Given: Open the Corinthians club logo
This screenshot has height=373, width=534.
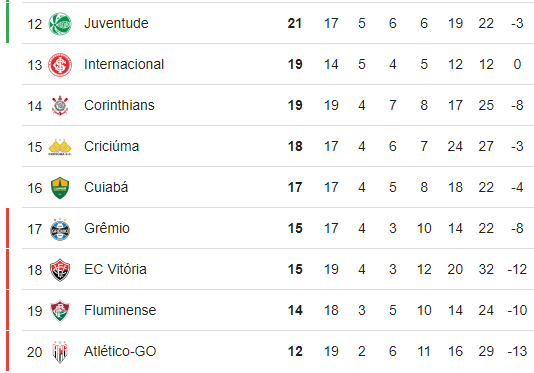Looking at the screenshot, I should click(60, 106).
